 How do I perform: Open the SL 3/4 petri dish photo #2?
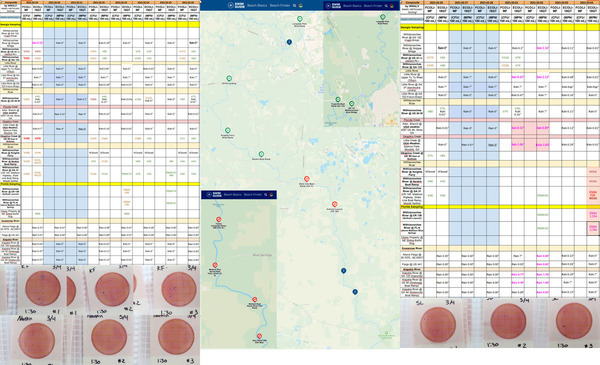coord(508,321)
